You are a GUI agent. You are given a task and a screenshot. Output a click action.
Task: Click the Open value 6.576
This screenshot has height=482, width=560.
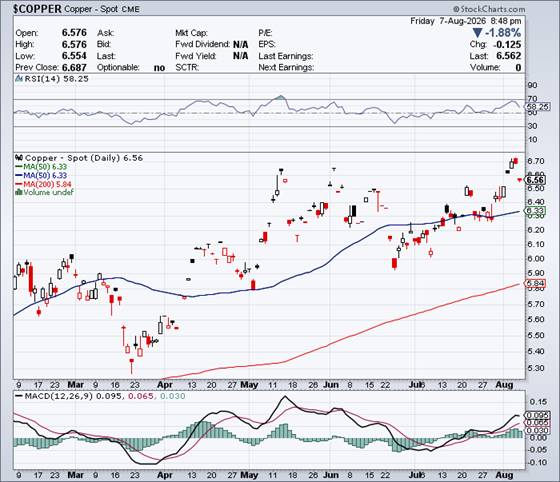pyautogui.click(x=74, y=32)
